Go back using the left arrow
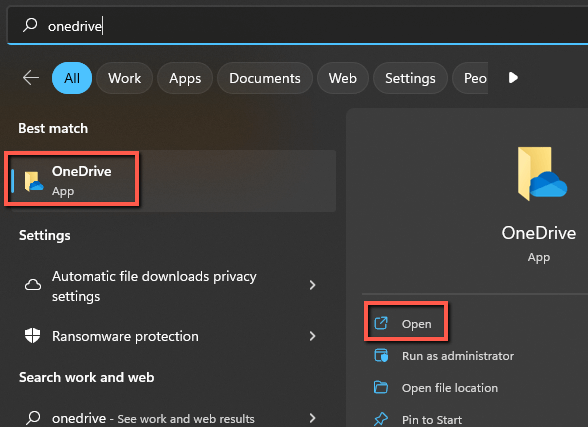Screen dimensions: 588x427 tap(31, 78)
